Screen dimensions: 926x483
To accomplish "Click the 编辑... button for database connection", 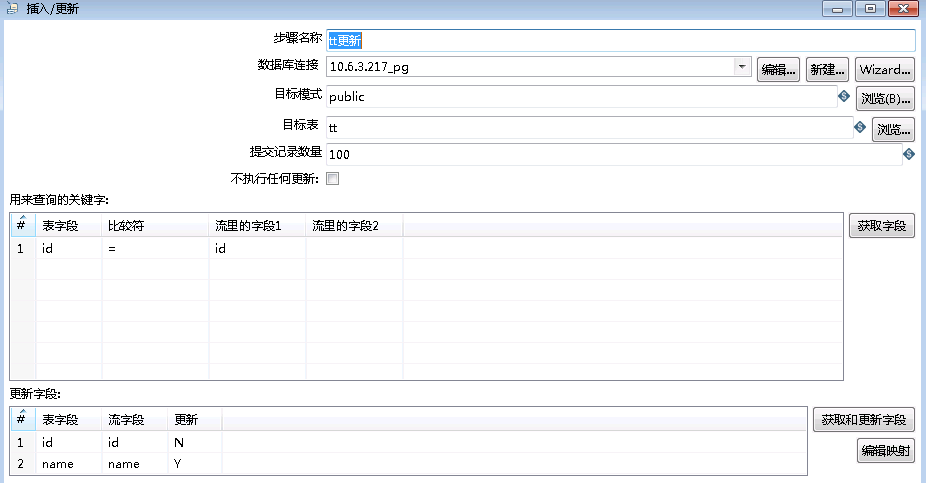I will coord(778,70).
